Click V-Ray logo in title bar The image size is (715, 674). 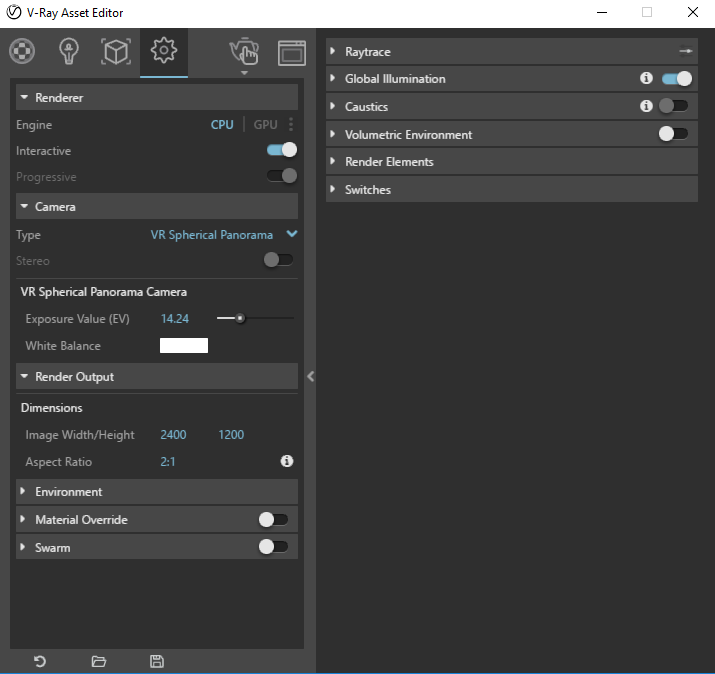pos(14,12)
